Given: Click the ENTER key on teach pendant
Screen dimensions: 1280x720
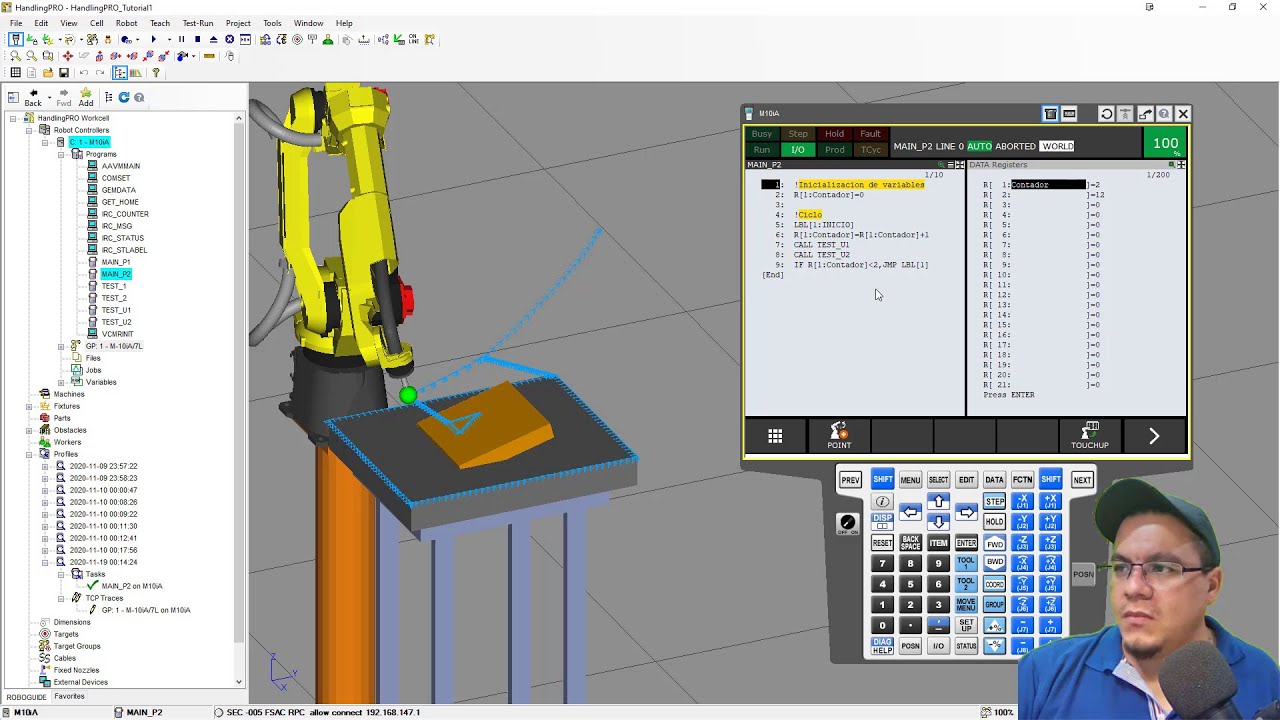Looking at the screenshot, I should (x=966, y=543).
